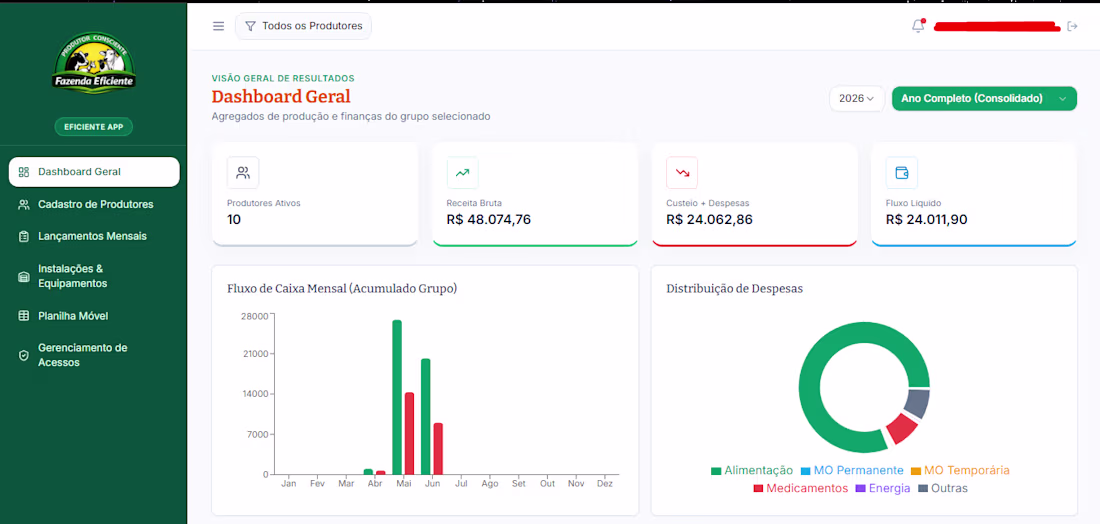Click the Gerenciamento de Acessos shield icon
1100x524 pixels.
(x=24, y=356)
